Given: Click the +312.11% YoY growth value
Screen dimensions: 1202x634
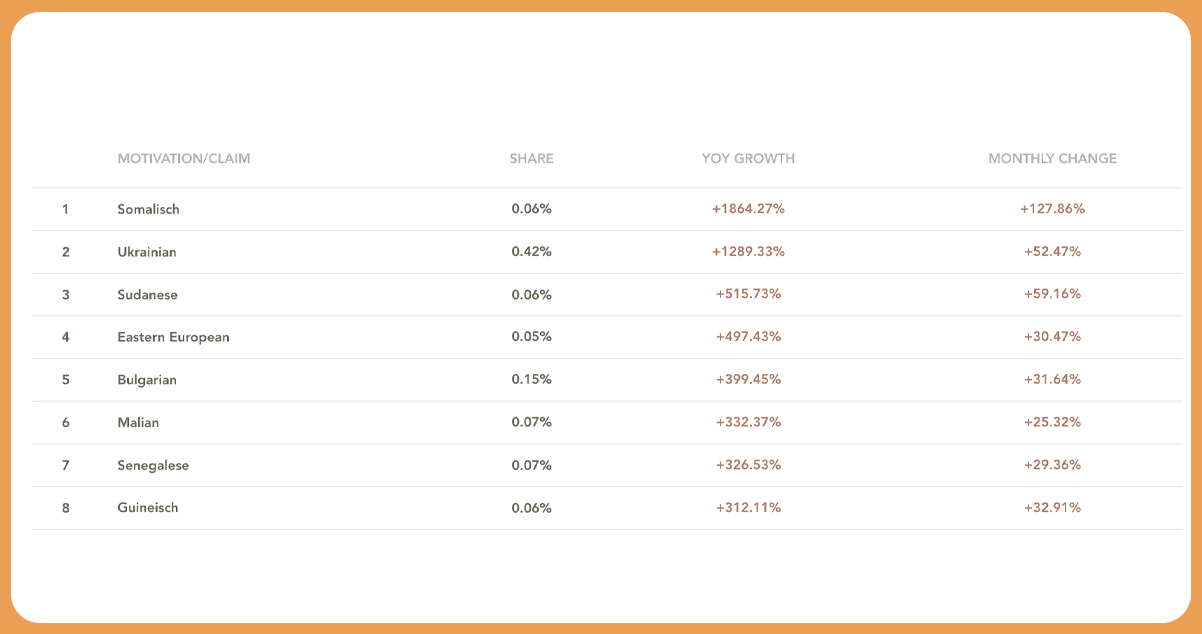Looking at the screenshot, I should coord(748,508).
